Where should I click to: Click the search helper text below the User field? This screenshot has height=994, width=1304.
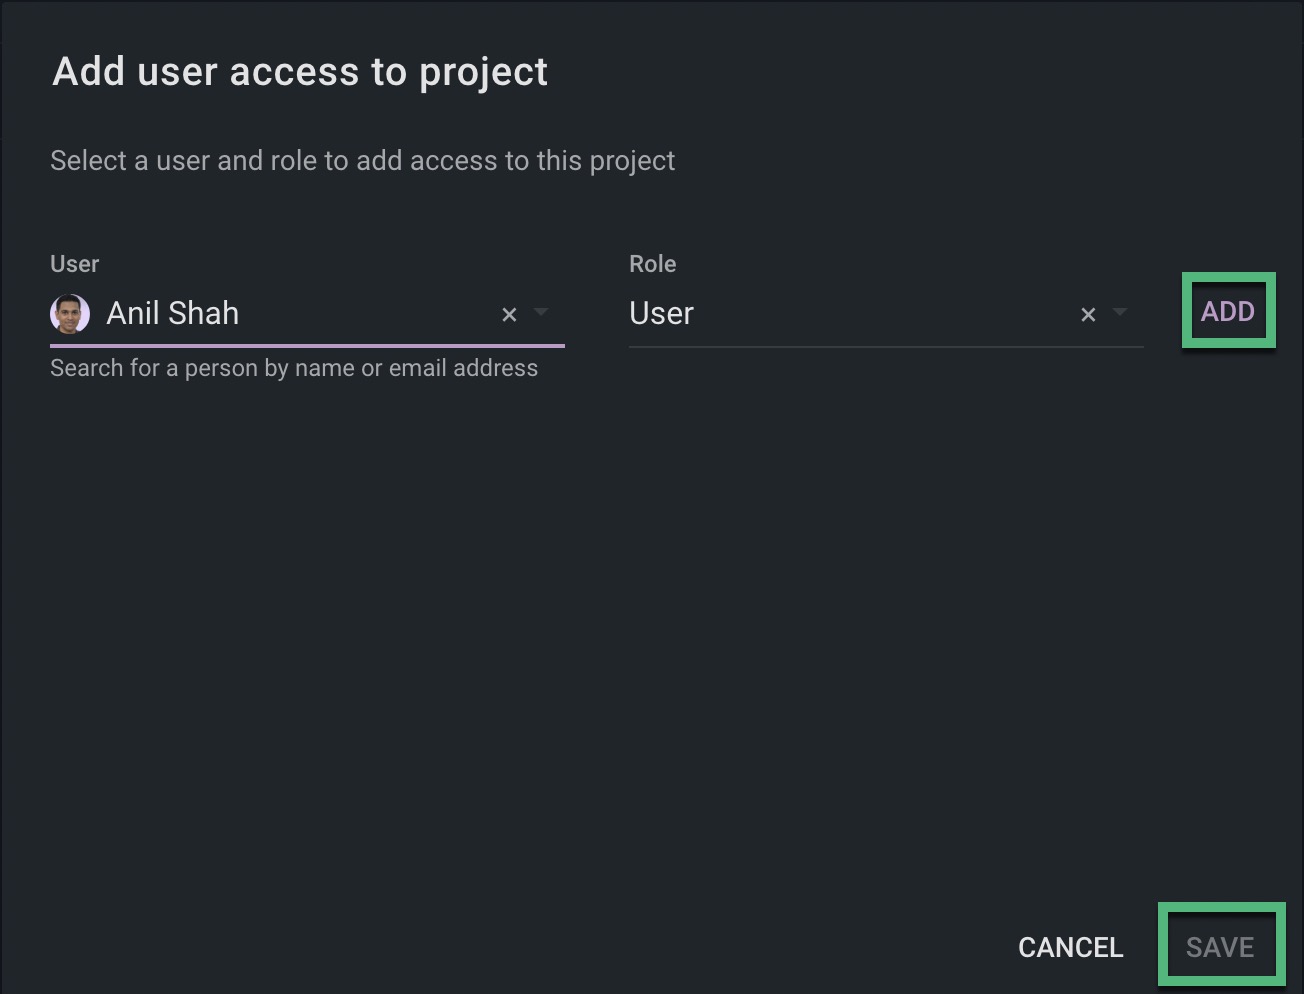click(294, 368)
